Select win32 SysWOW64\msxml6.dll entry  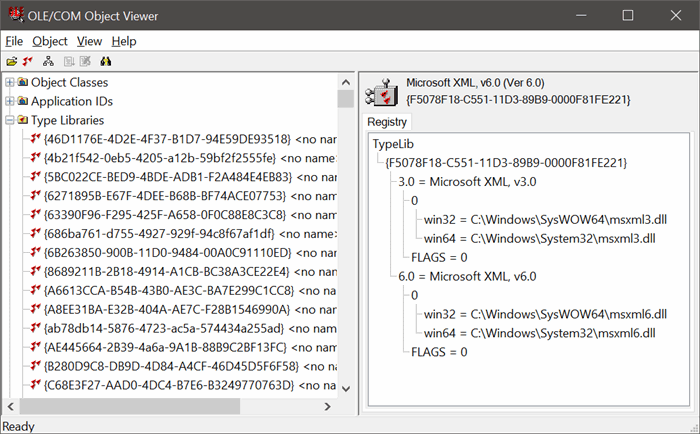coord(545,314)
